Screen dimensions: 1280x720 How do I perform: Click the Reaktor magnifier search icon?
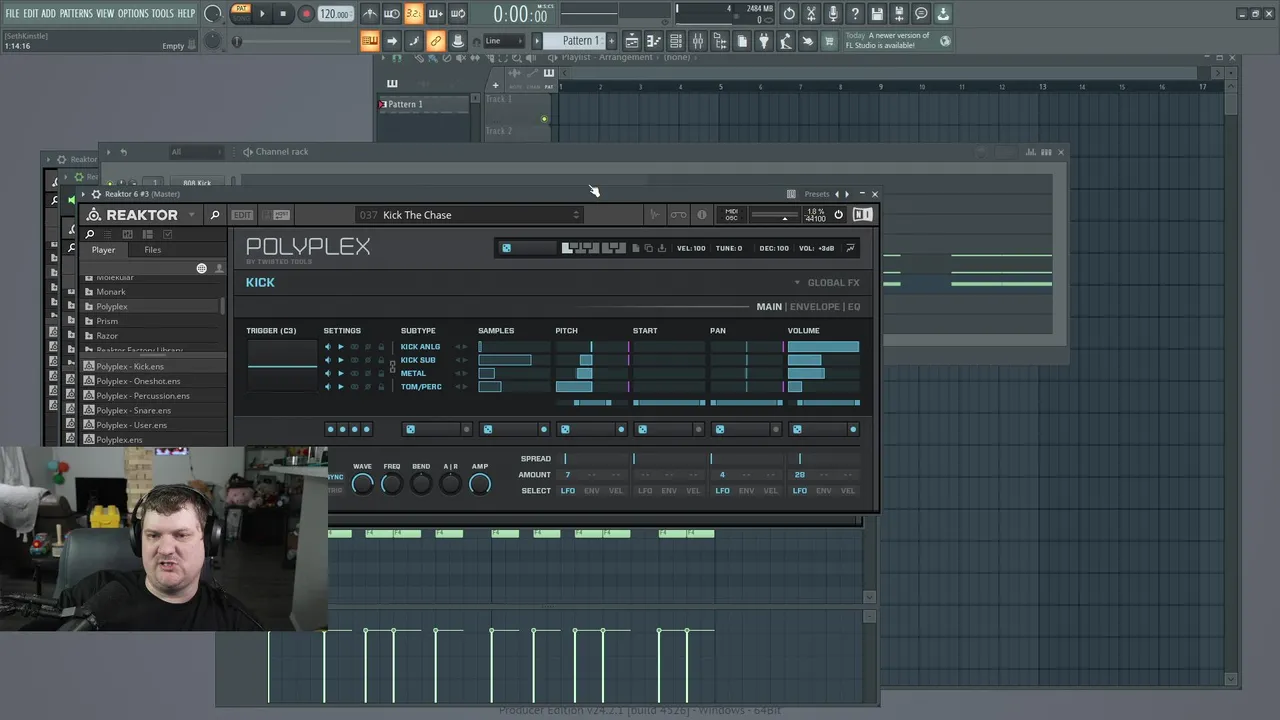point(214,215)
